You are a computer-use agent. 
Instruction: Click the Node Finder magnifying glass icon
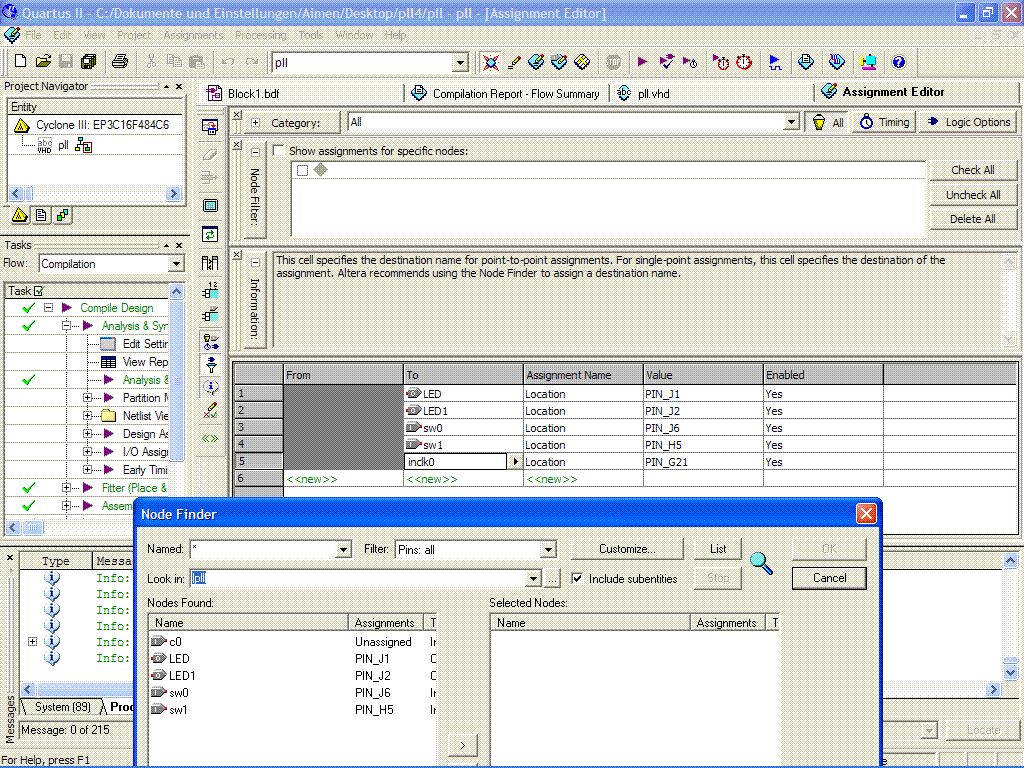point(761,563)
